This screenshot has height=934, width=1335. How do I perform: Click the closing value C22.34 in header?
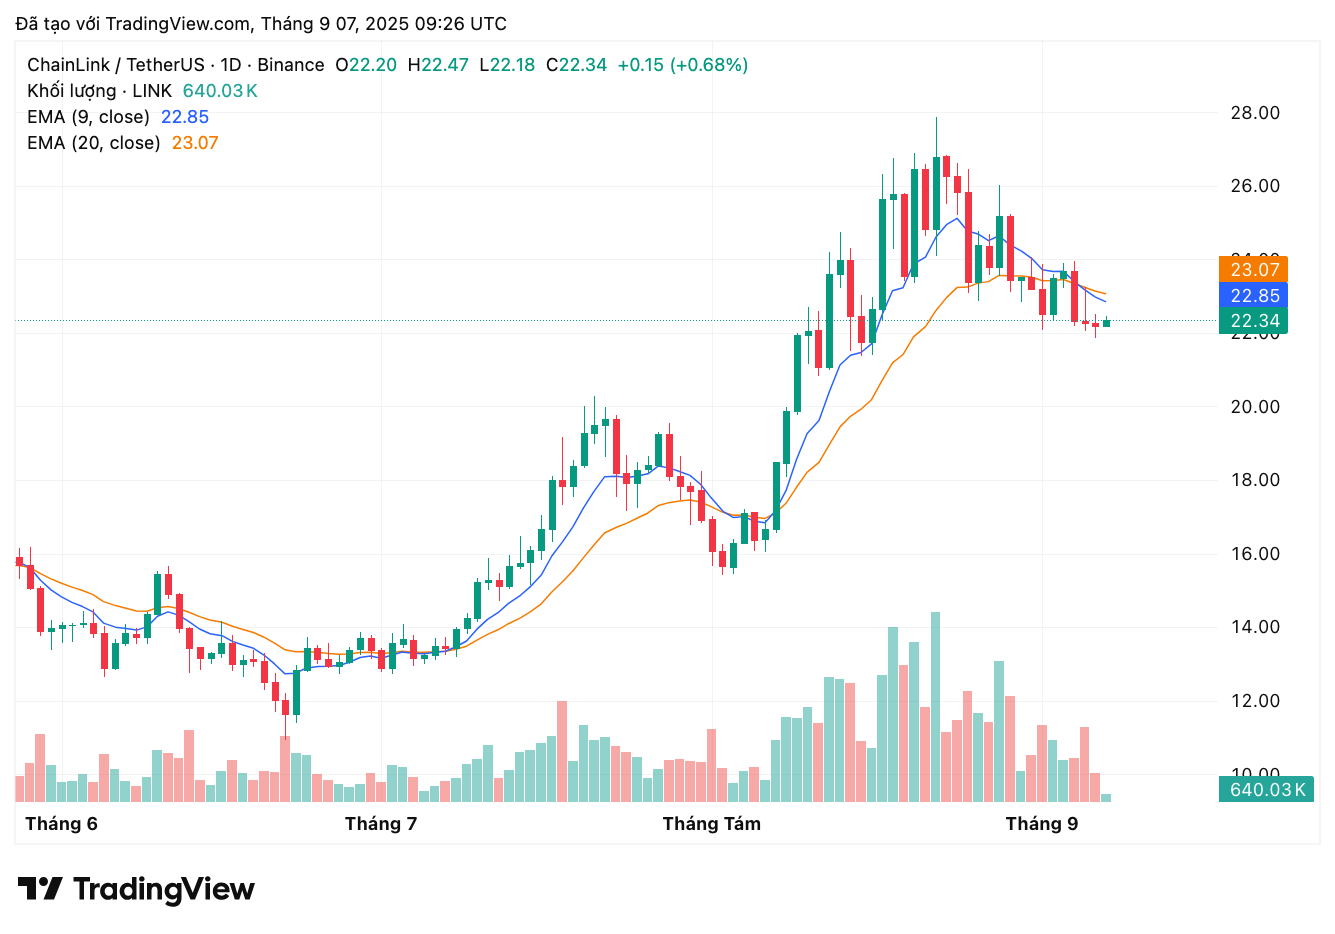(577, 65)
